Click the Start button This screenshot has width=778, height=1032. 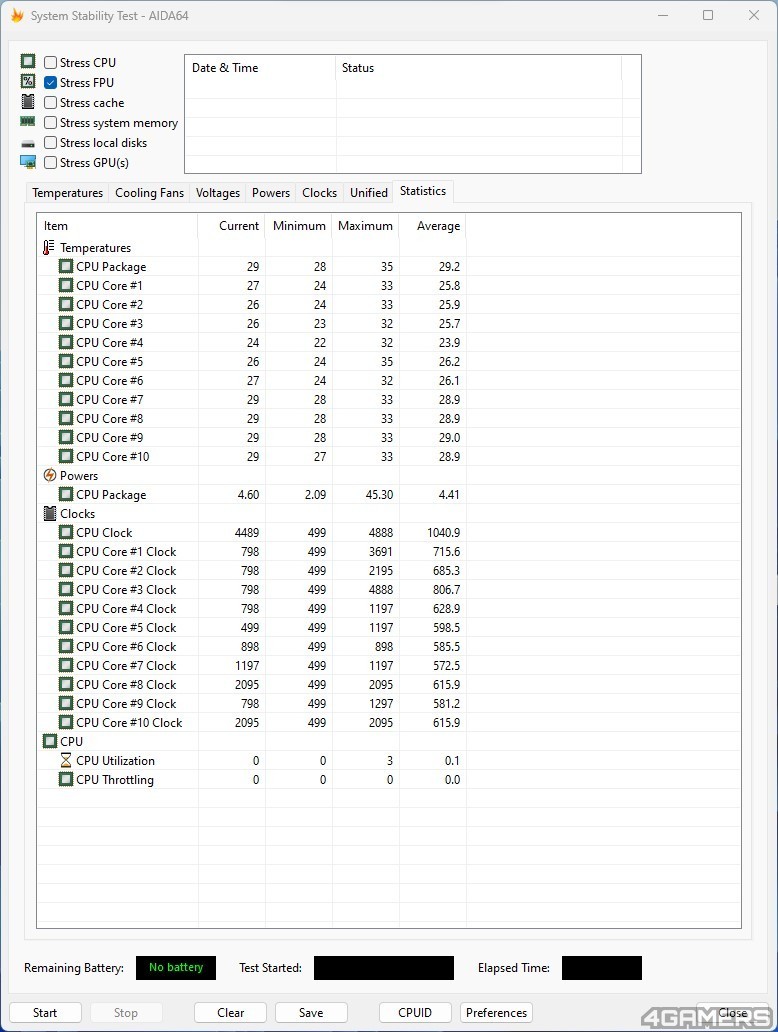pyautogui.click(x=45, y=1012)
